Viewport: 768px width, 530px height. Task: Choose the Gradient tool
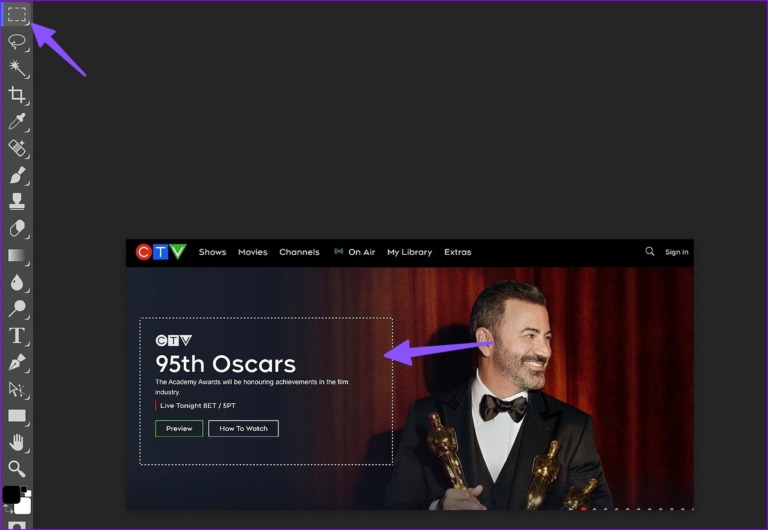(x=17, y=255)
